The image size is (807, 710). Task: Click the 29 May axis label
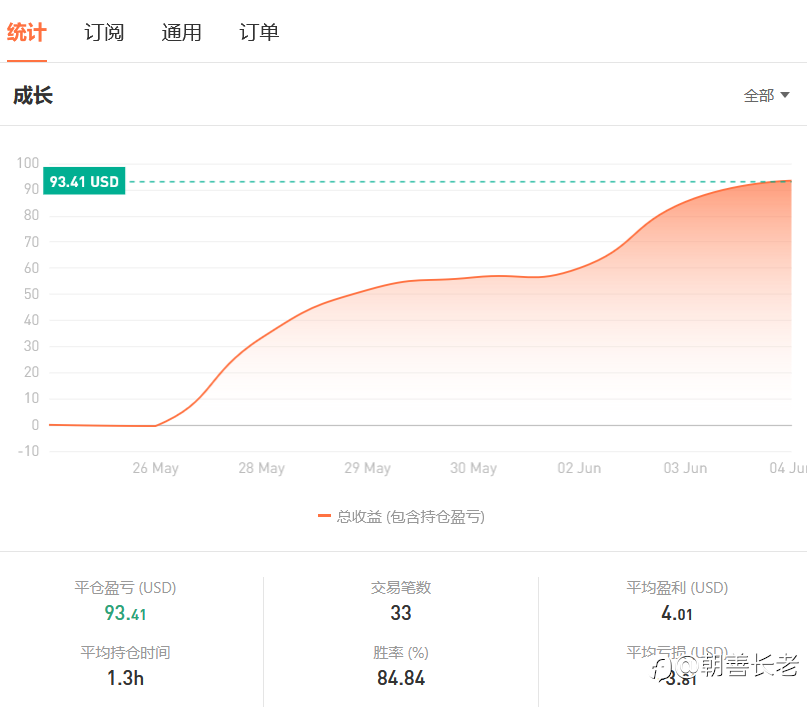coord(367,468)
